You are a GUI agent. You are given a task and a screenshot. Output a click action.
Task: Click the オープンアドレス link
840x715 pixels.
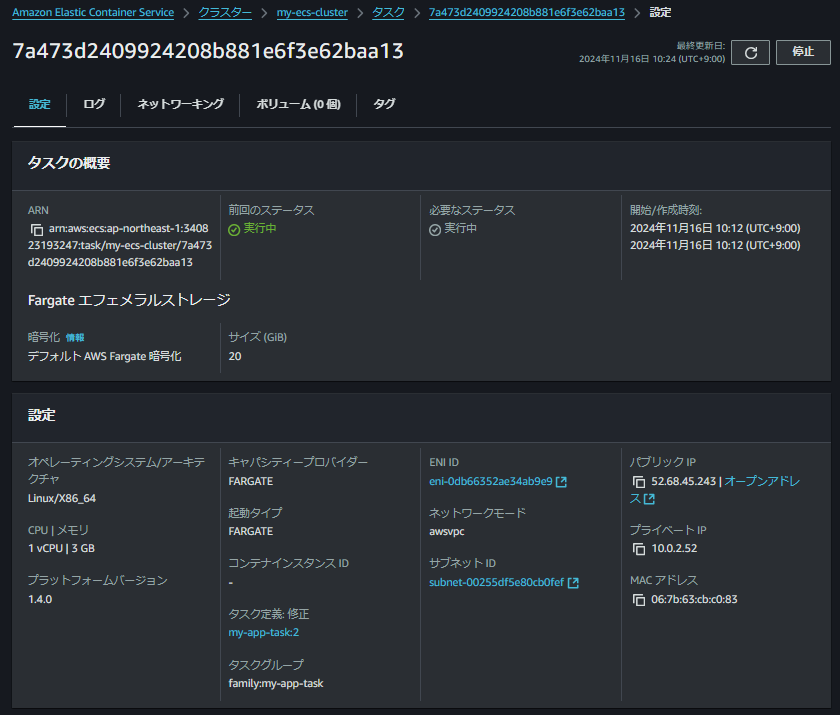(x=762, y=481)
